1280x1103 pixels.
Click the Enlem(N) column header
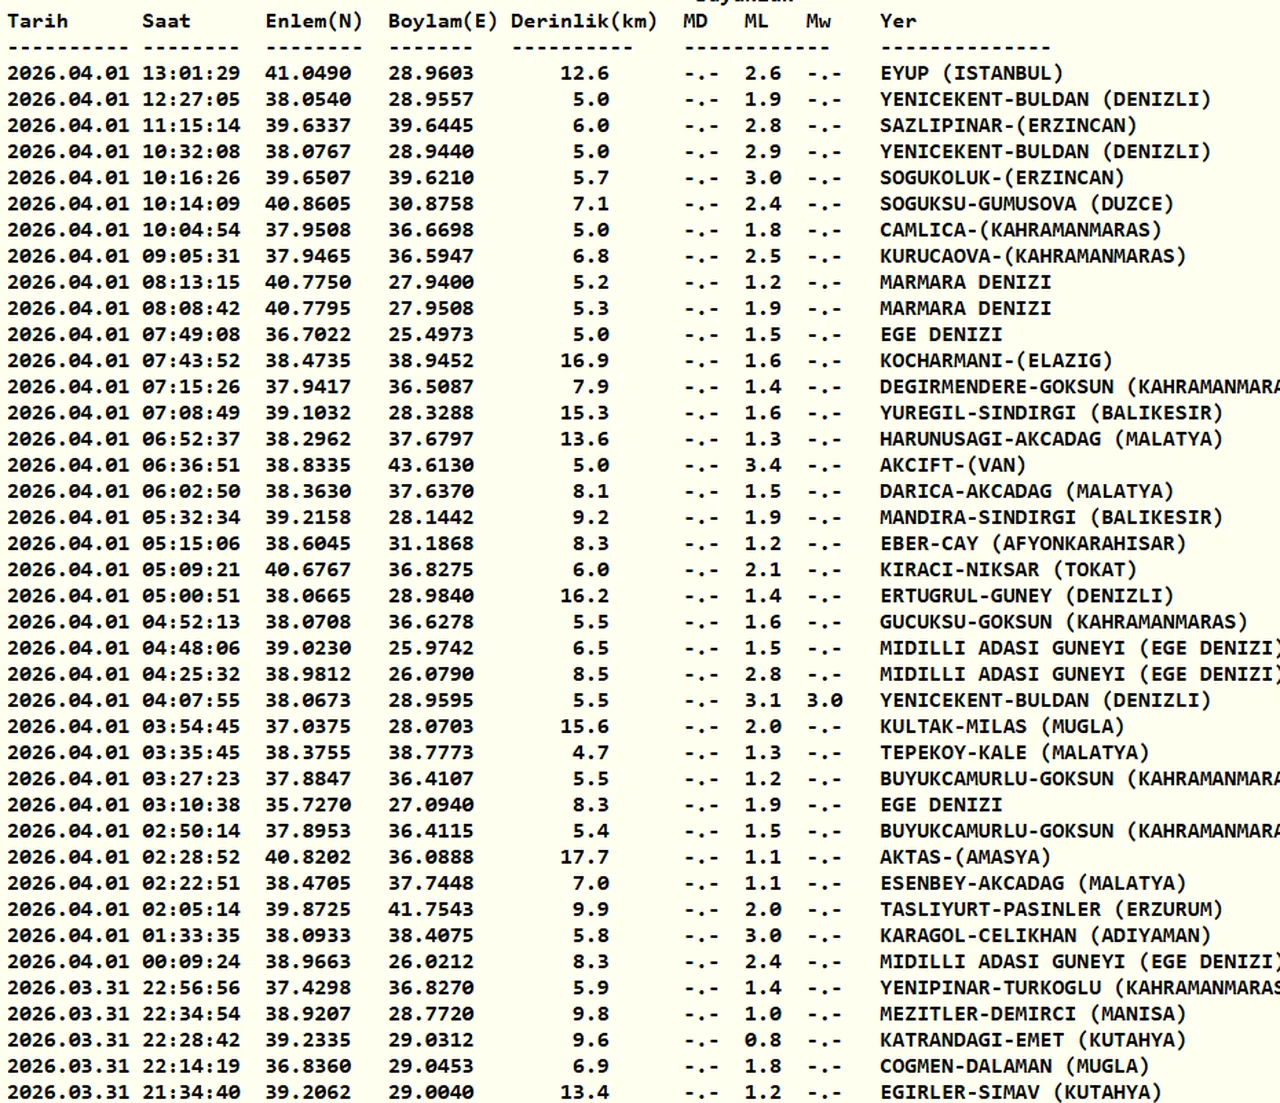tap(313, 21)
